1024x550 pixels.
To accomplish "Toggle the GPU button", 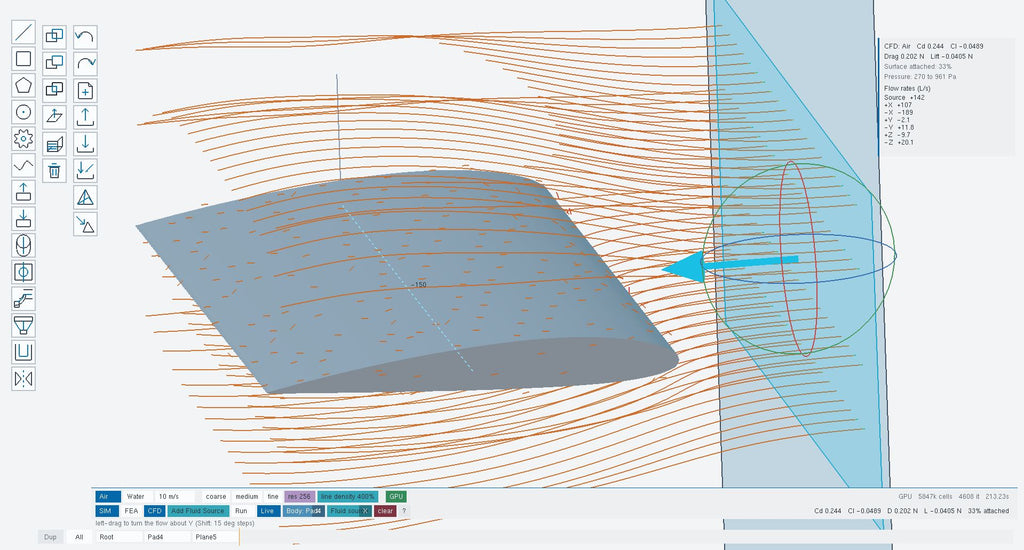I will (x=396, y=496).
